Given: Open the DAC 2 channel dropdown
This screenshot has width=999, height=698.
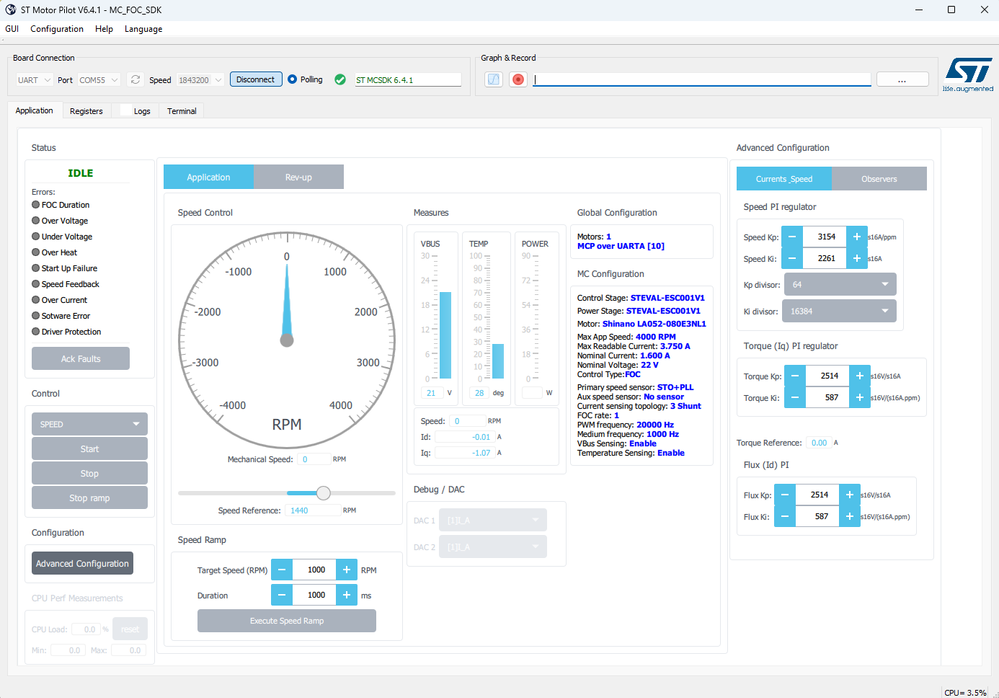Looking at the screenshot, I should tap(492, 547).
